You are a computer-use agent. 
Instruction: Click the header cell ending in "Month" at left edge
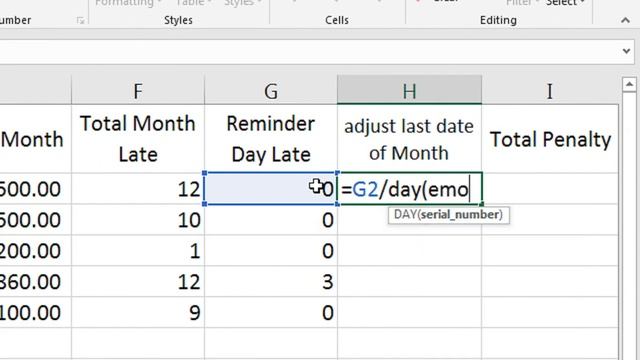click(x=36, y=139)
